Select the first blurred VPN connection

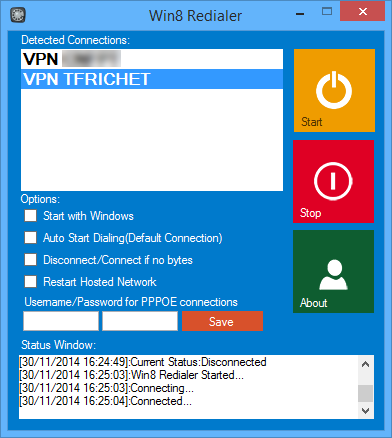tap(152, 59)
